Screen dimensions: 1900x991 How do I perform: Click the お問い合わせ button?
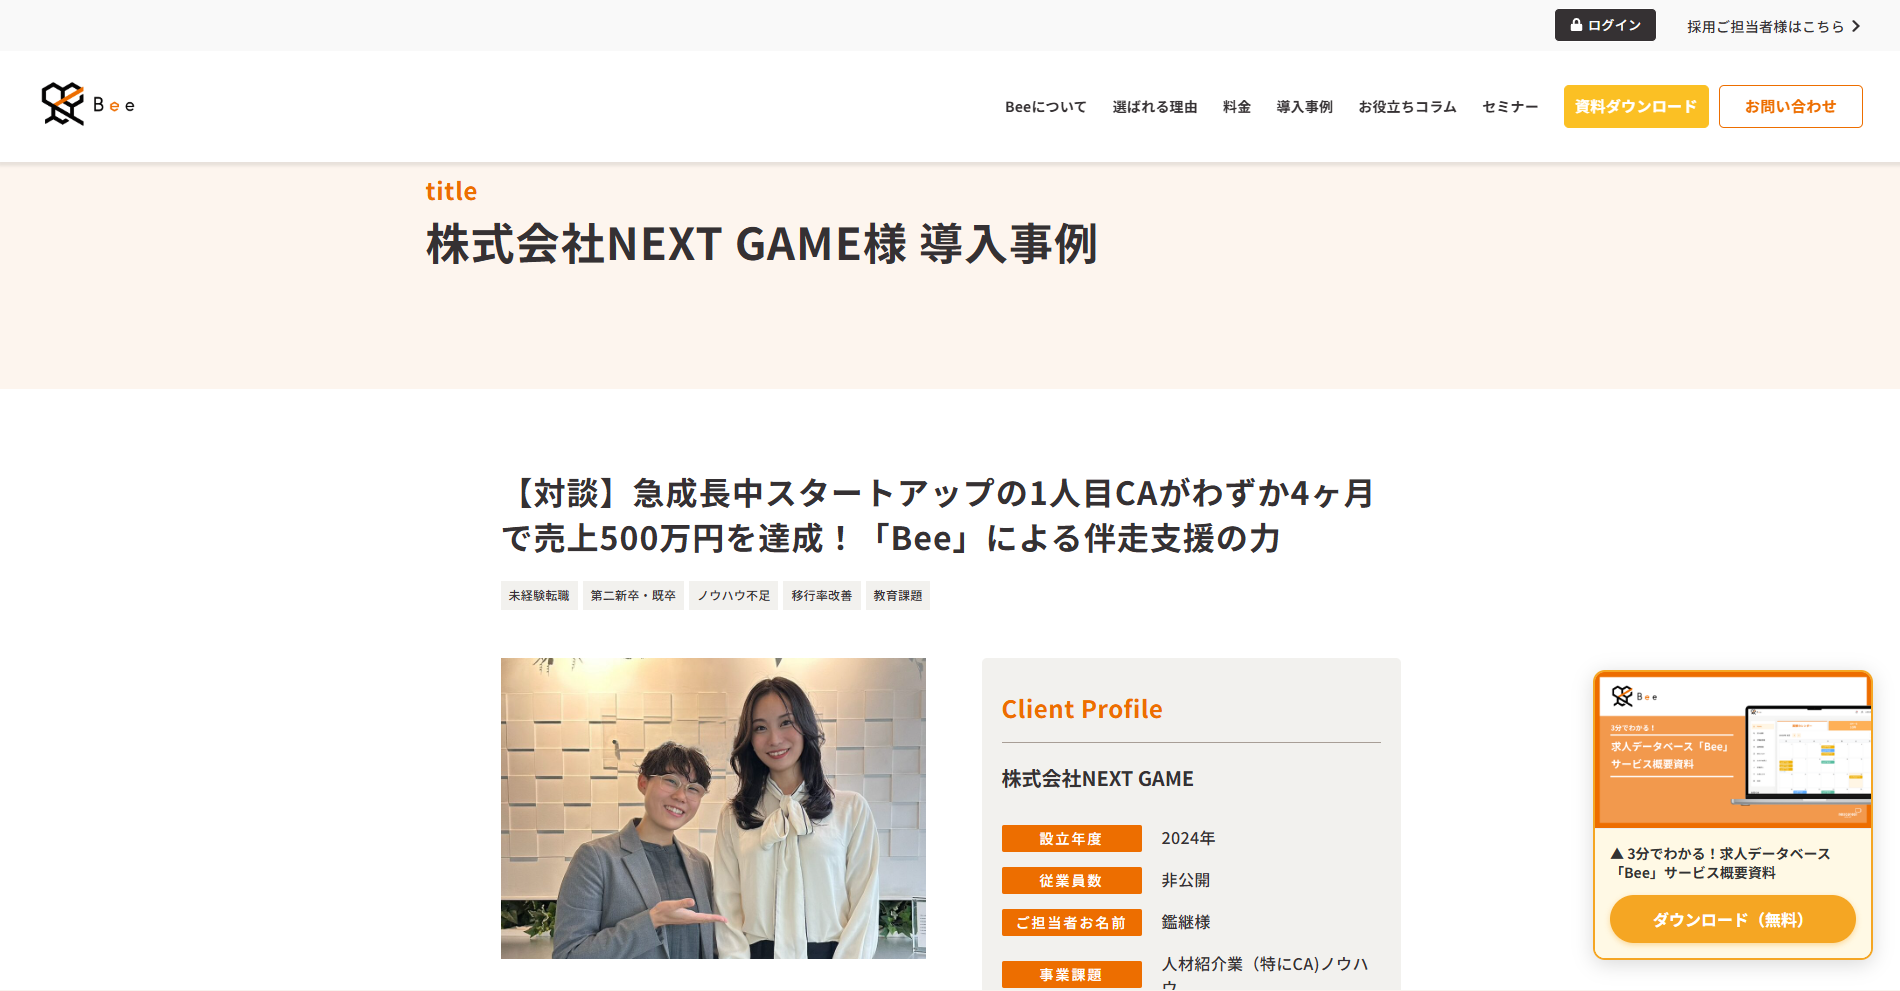[x=1790, y=106]
